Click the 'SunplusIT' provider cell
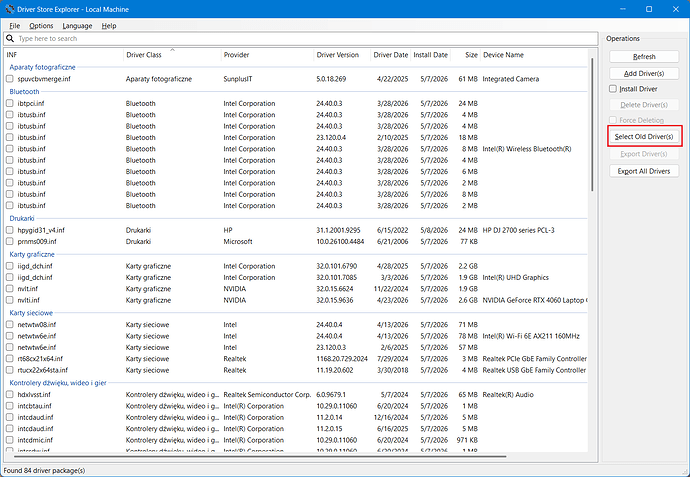The width and height of the screenshot is (690, 477). point(238,79)
